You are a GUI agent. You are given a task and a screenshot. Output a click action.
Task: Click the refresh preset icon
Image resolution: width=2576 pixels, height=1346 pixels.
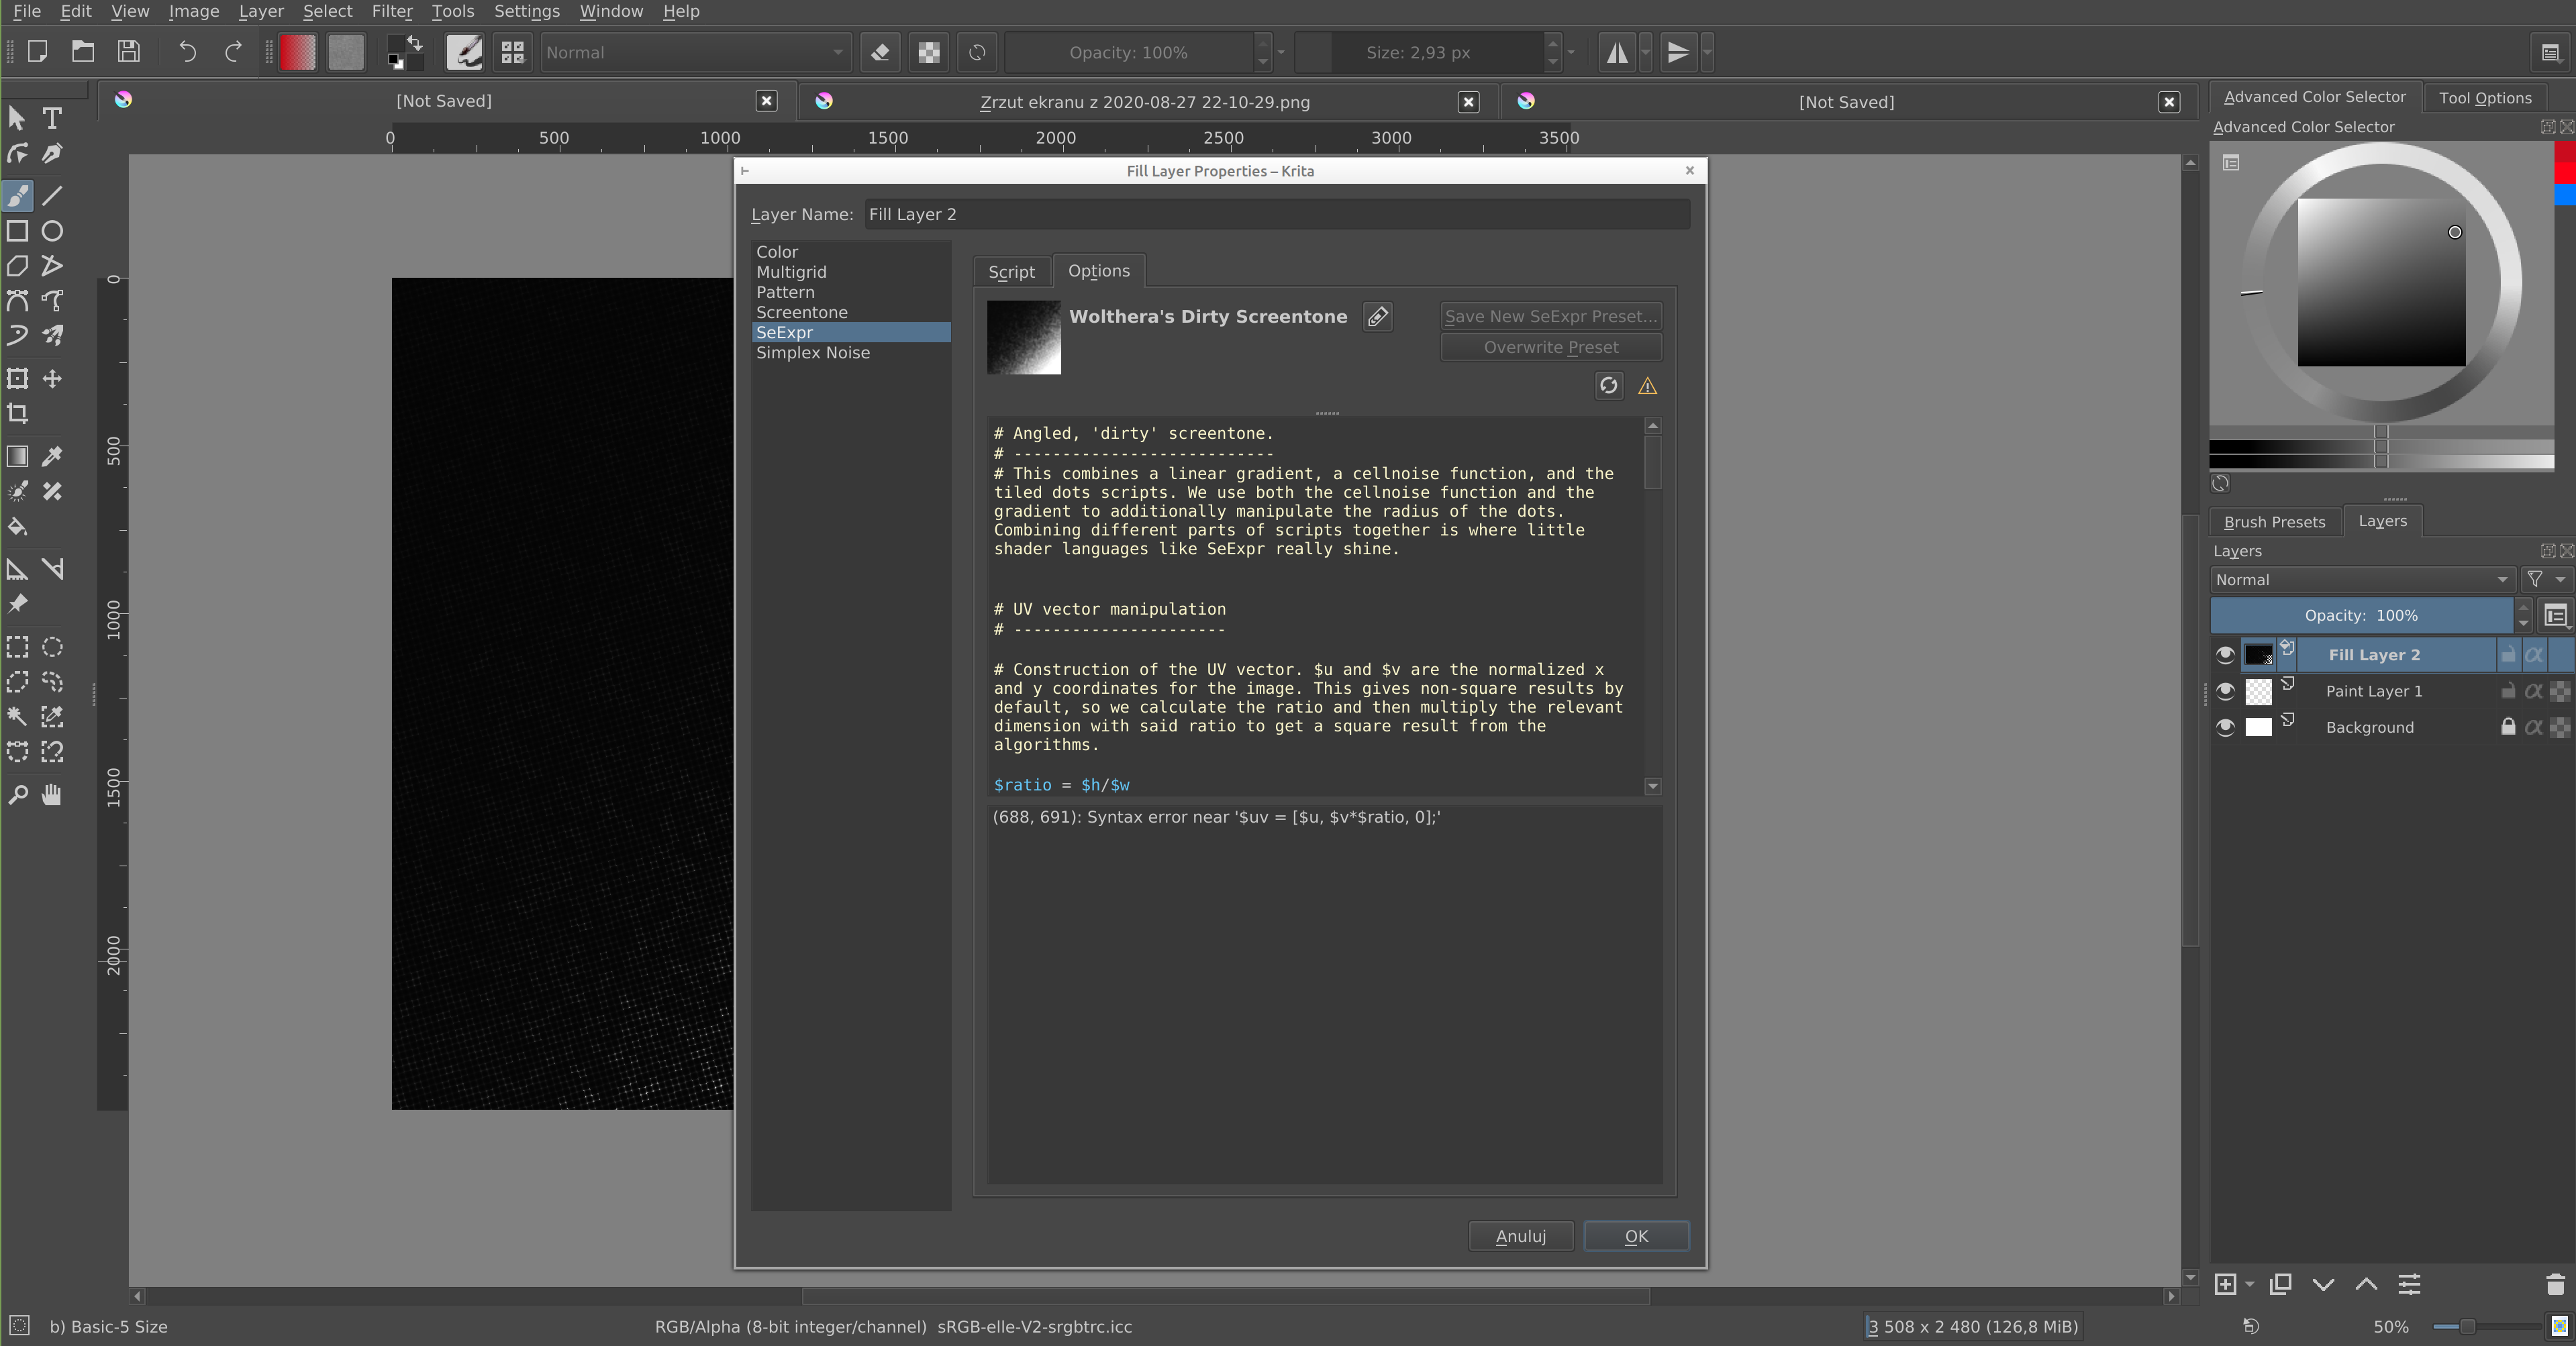1607,386
